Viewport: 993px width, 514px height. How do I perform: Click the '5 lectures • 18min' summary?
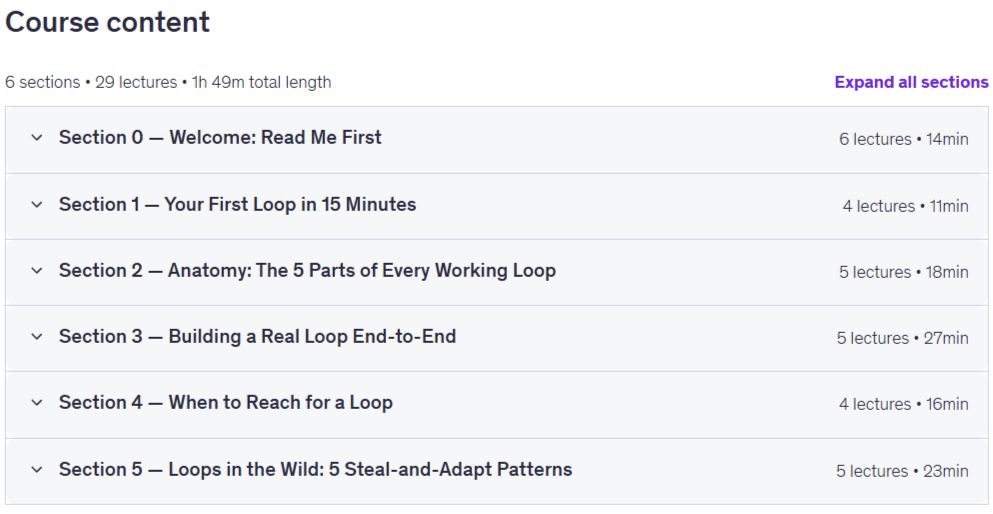[x=904, y=272]
